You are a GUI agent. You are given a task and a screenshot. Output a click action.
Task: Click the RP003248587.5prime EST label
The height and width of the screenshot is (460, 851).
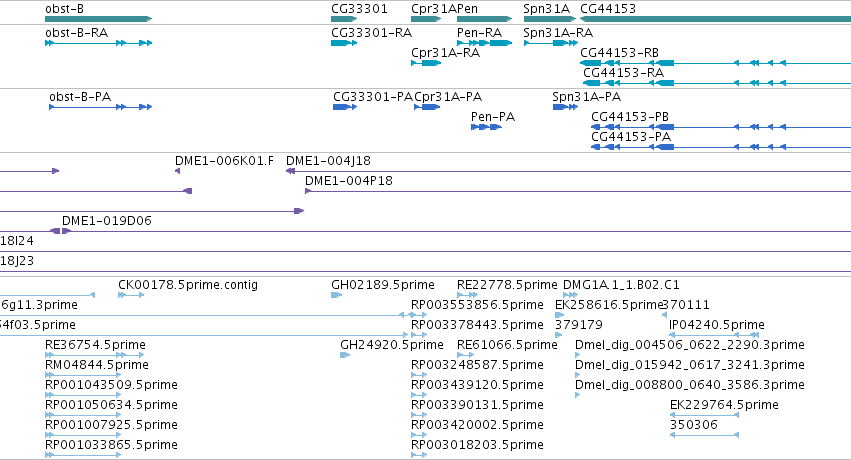click(477, 365)
